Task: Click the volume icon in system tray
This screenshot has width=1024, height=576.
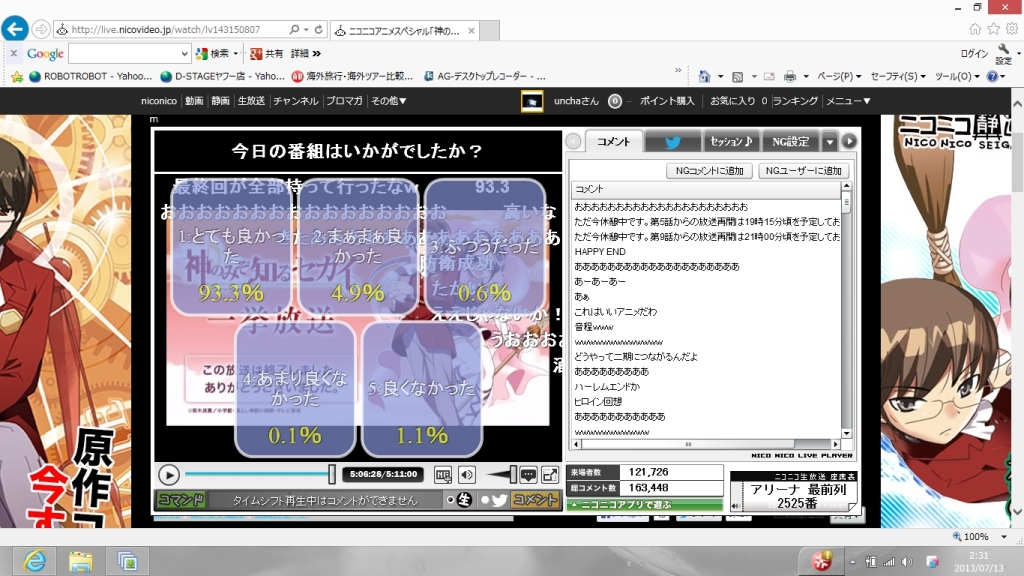Action: click(x=907, y=562)
